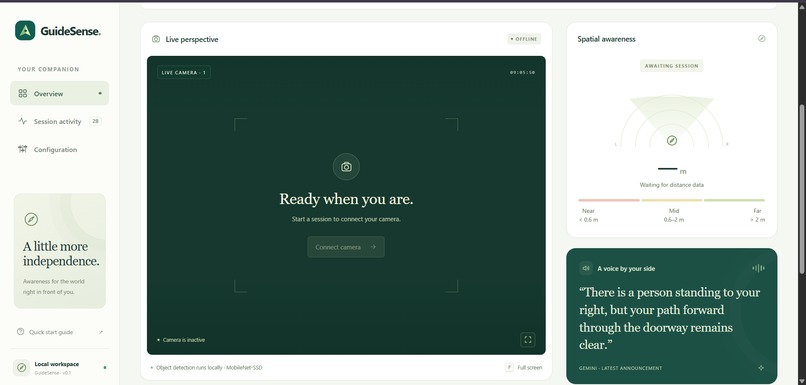Click the green Far distance bar
The height and width of the screenshot is (385, 806).
click(x=735, y=200)
